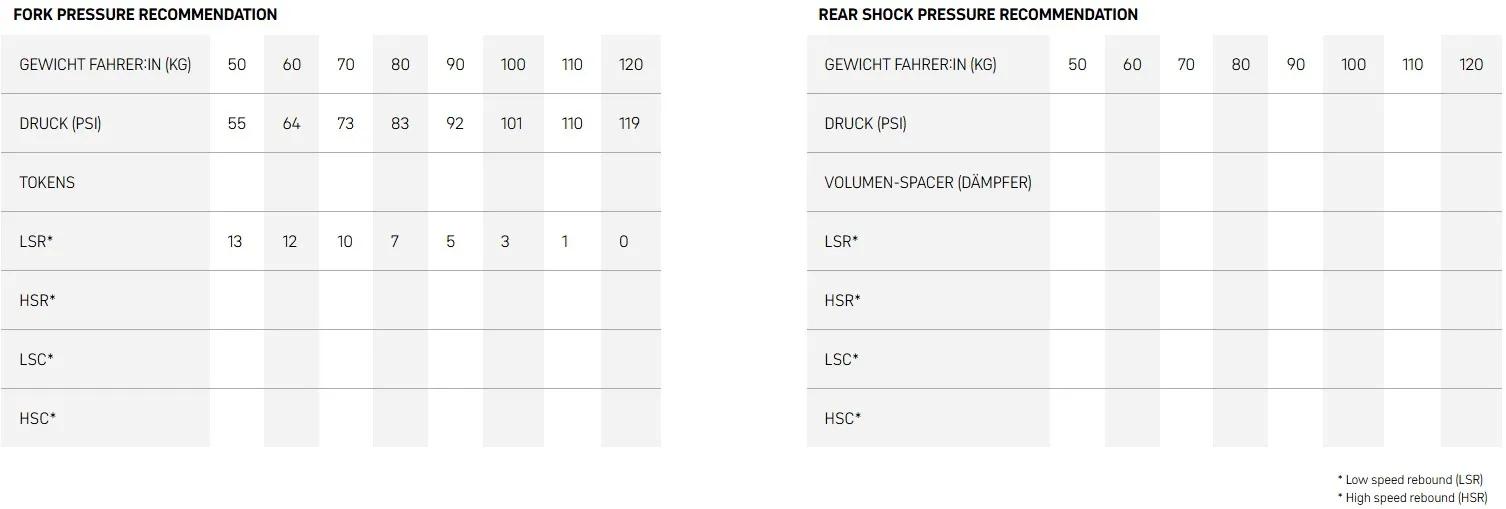Select fork pressure value 119 PSI
This screenshot has width=1506, height=509.
[x=629, y=124]
